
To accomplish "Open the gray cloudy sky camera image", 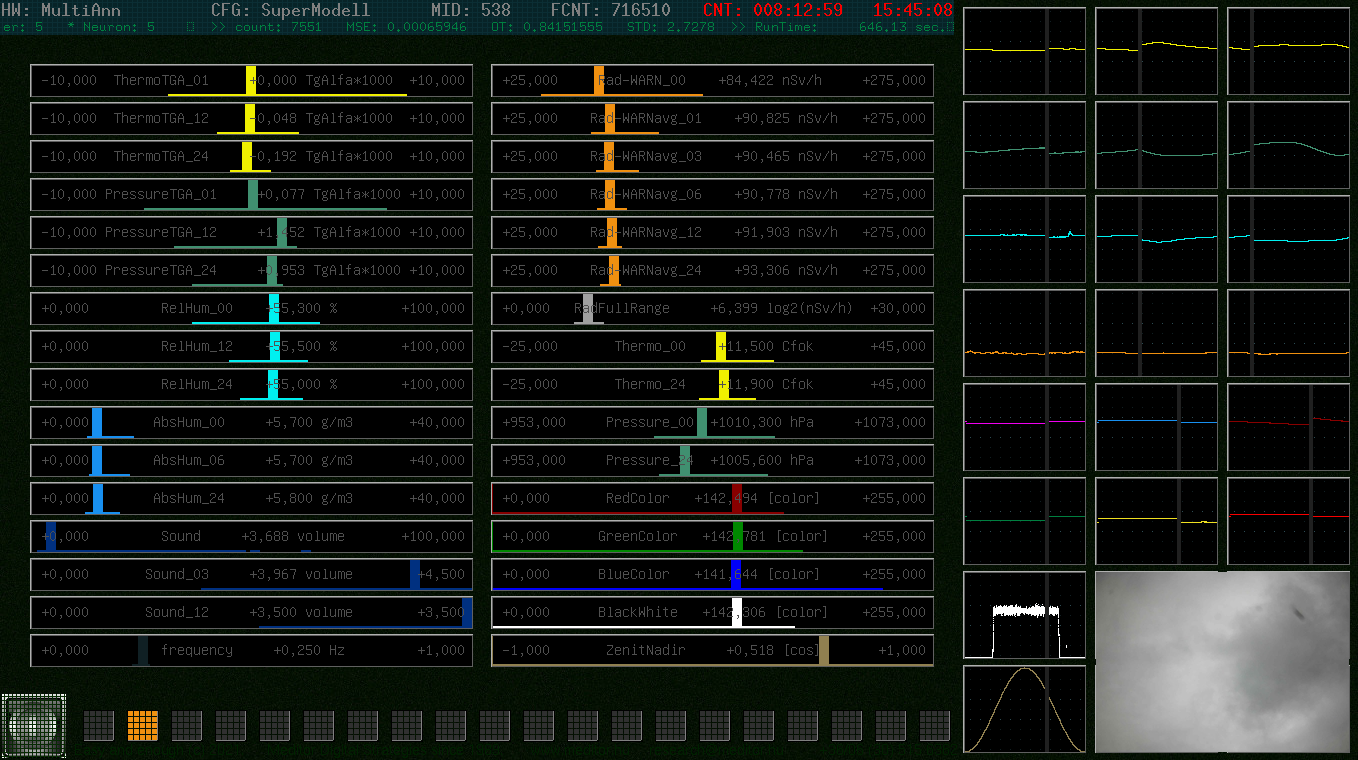I will (1222, 662).
